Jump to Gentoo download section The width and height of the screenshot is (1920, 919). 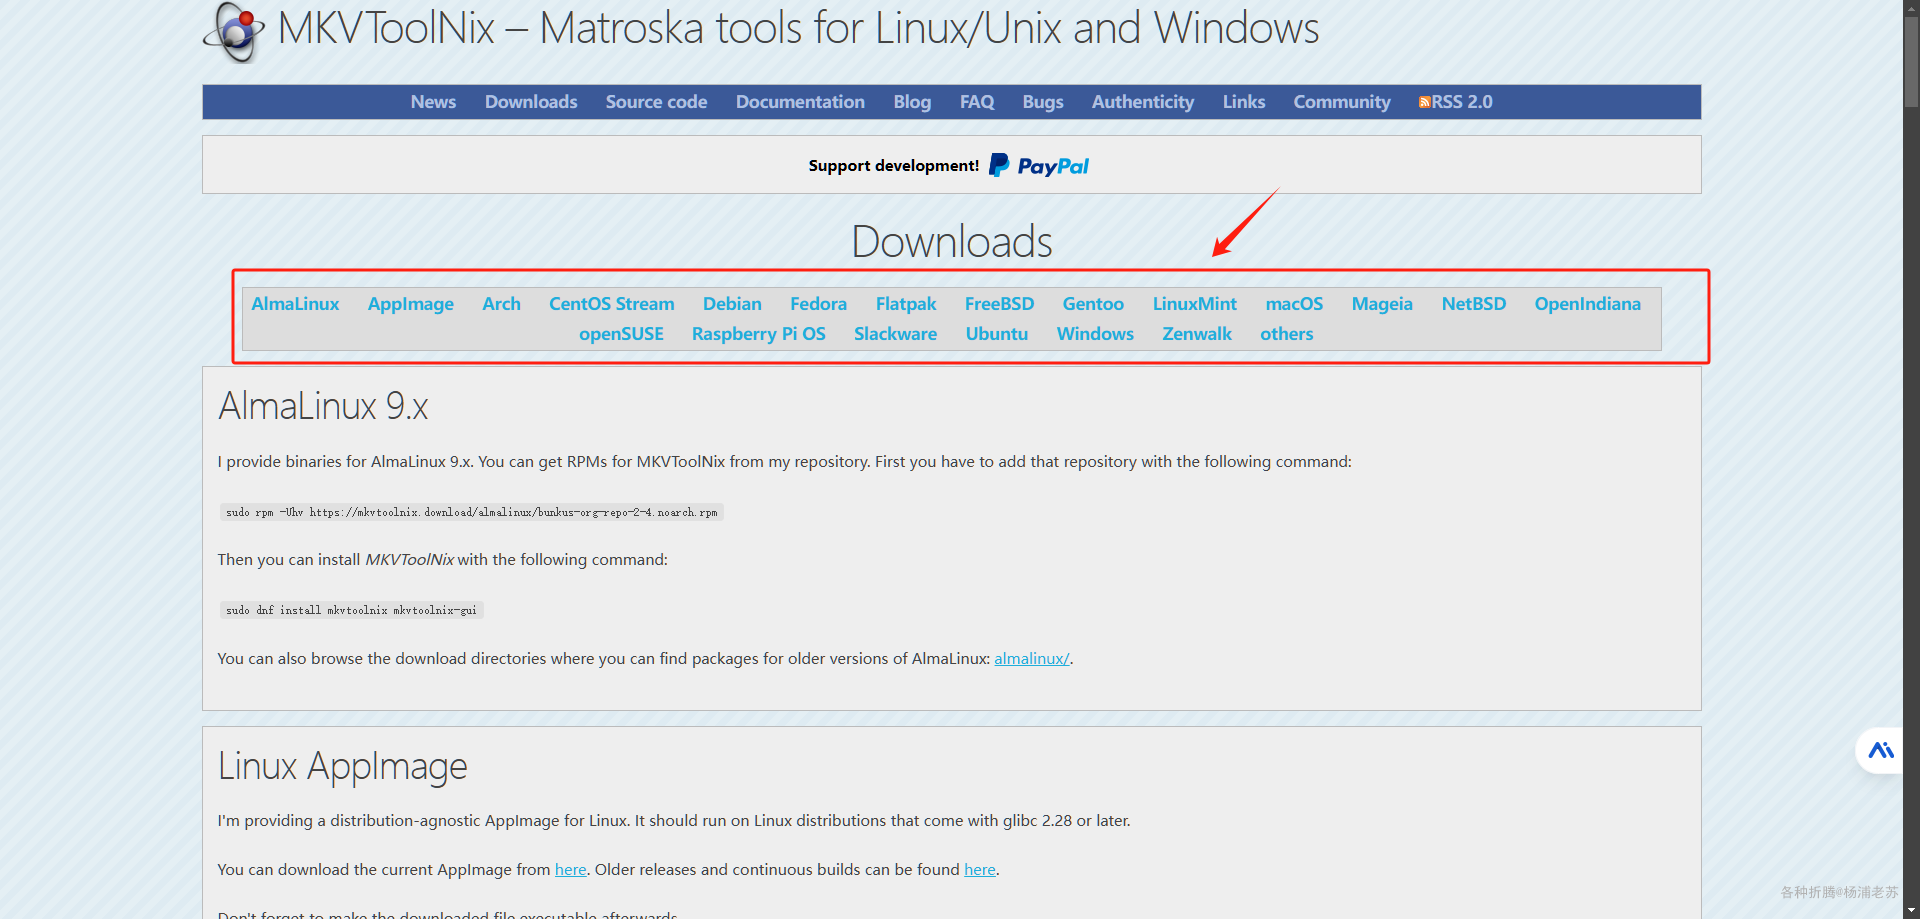tap(1093, 304)
